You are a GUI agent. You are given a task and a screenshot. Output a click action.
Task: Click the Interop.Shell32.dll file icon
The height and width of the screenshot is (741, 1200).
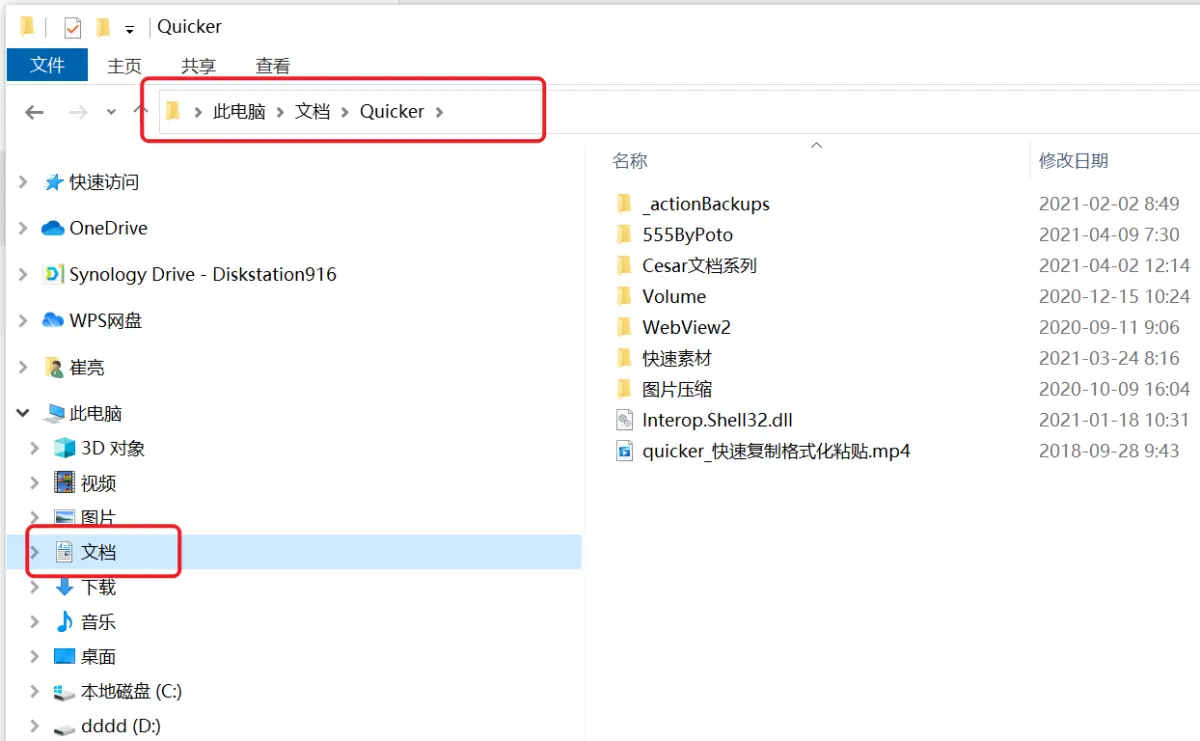coord(625,420)
